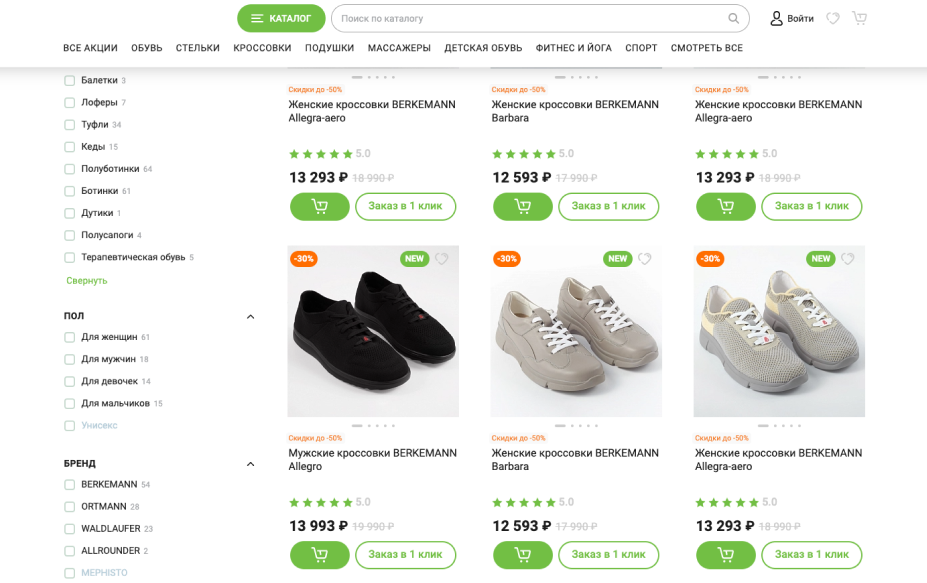The image size is (927, 583).
Task: Click the search magnifier icon
Action: (x=733, y=18)
